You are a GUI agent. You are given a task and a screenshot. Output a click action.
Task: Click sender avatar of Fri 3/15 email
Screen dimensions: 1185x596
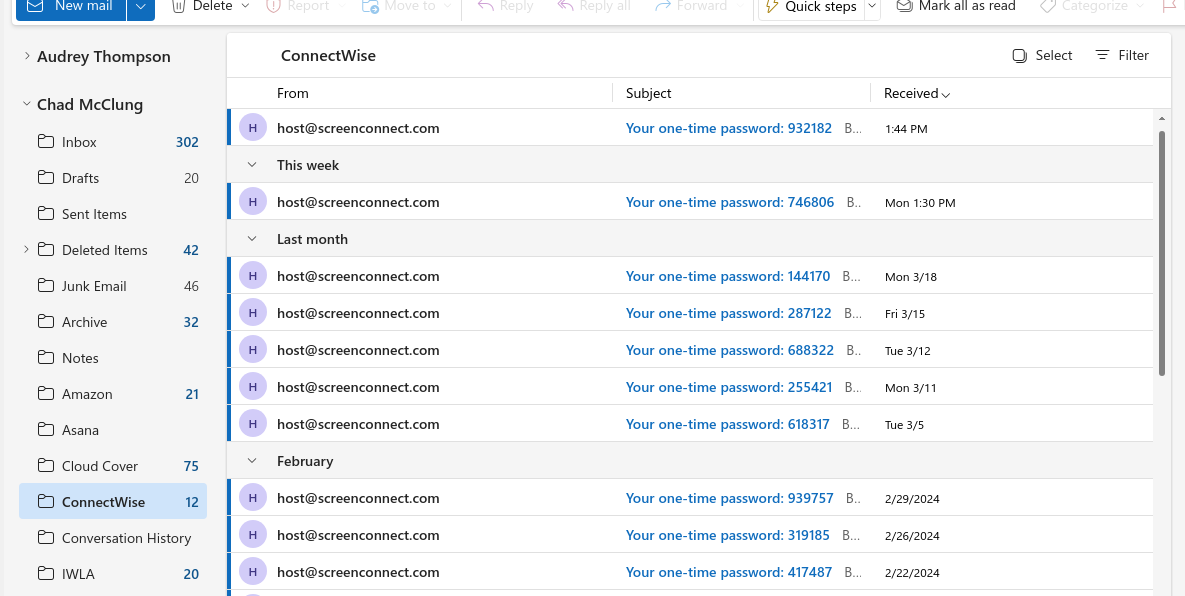[252, 313]
